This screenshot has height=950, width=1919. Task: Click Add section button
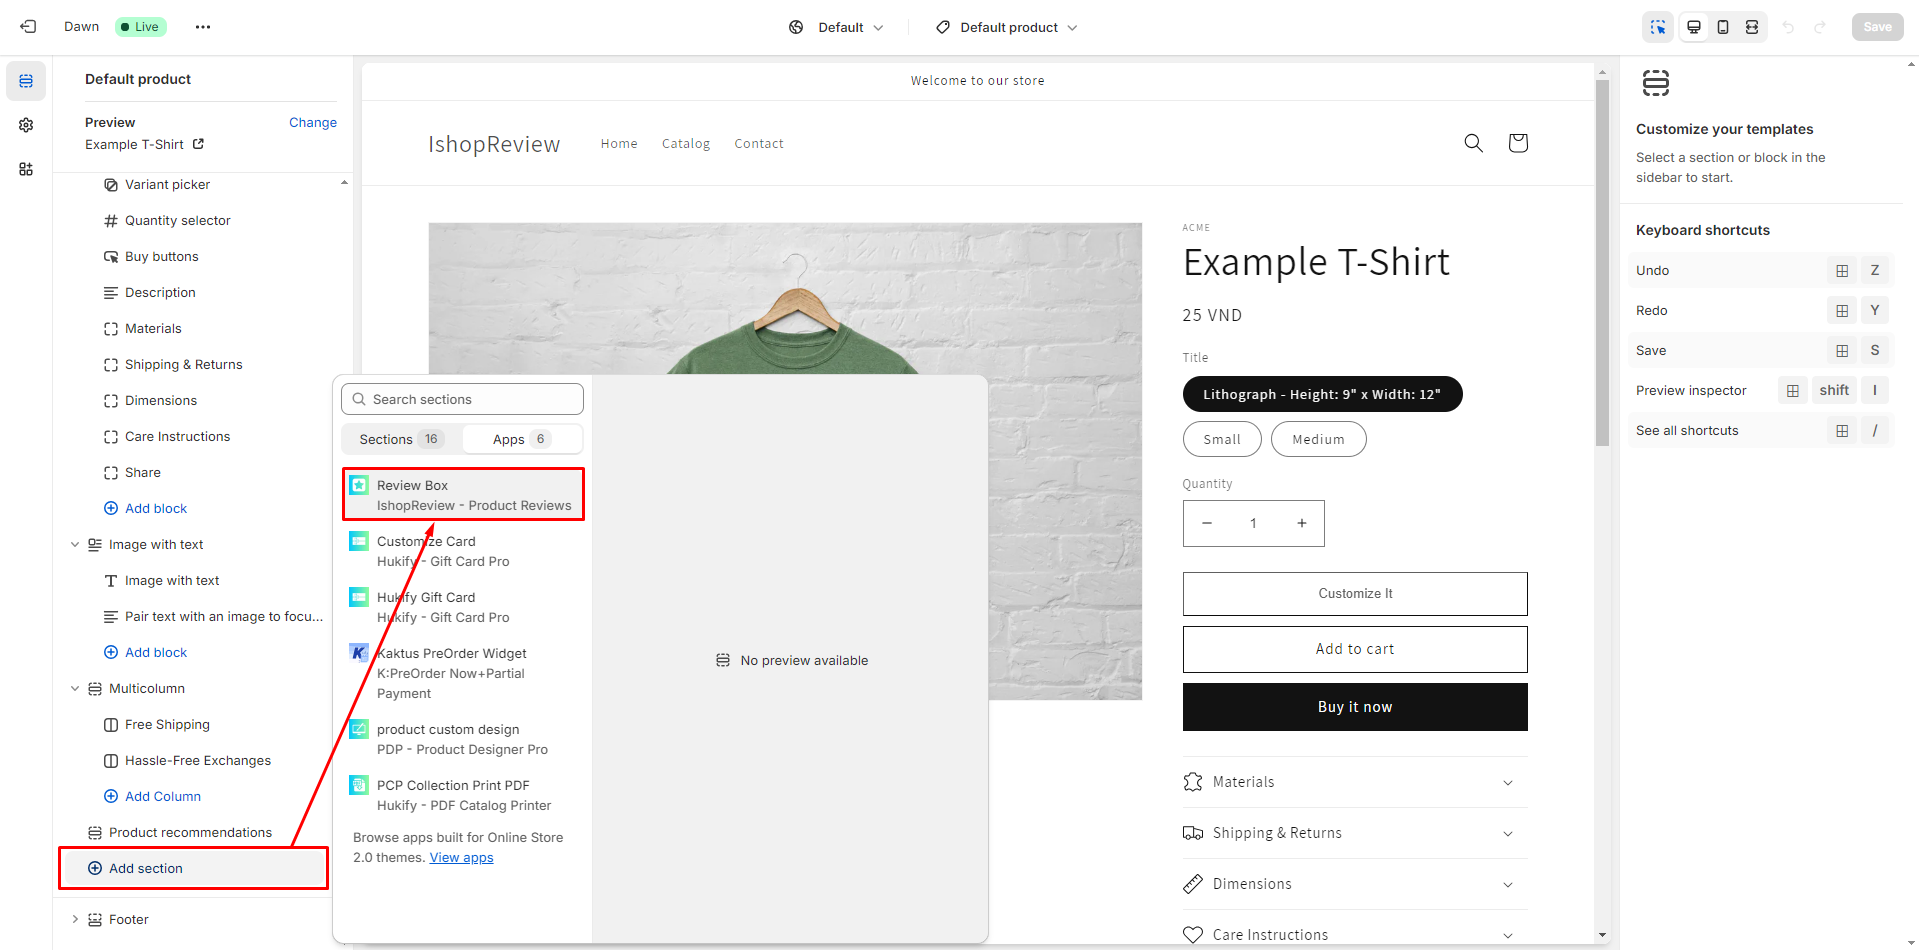coord(194,868)
